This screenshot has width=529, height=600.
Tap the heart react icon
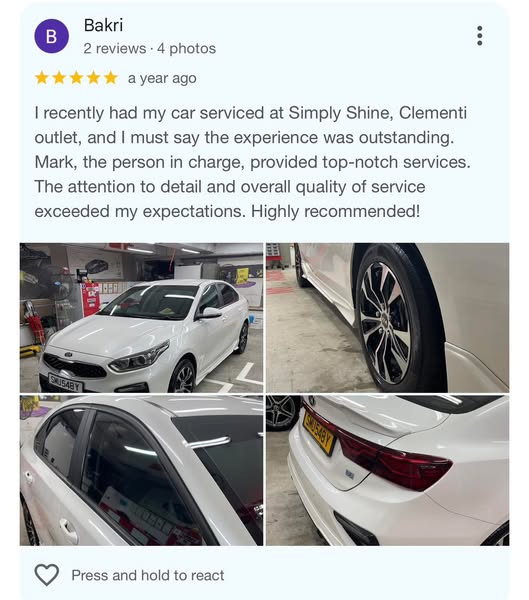pos(47,575)
